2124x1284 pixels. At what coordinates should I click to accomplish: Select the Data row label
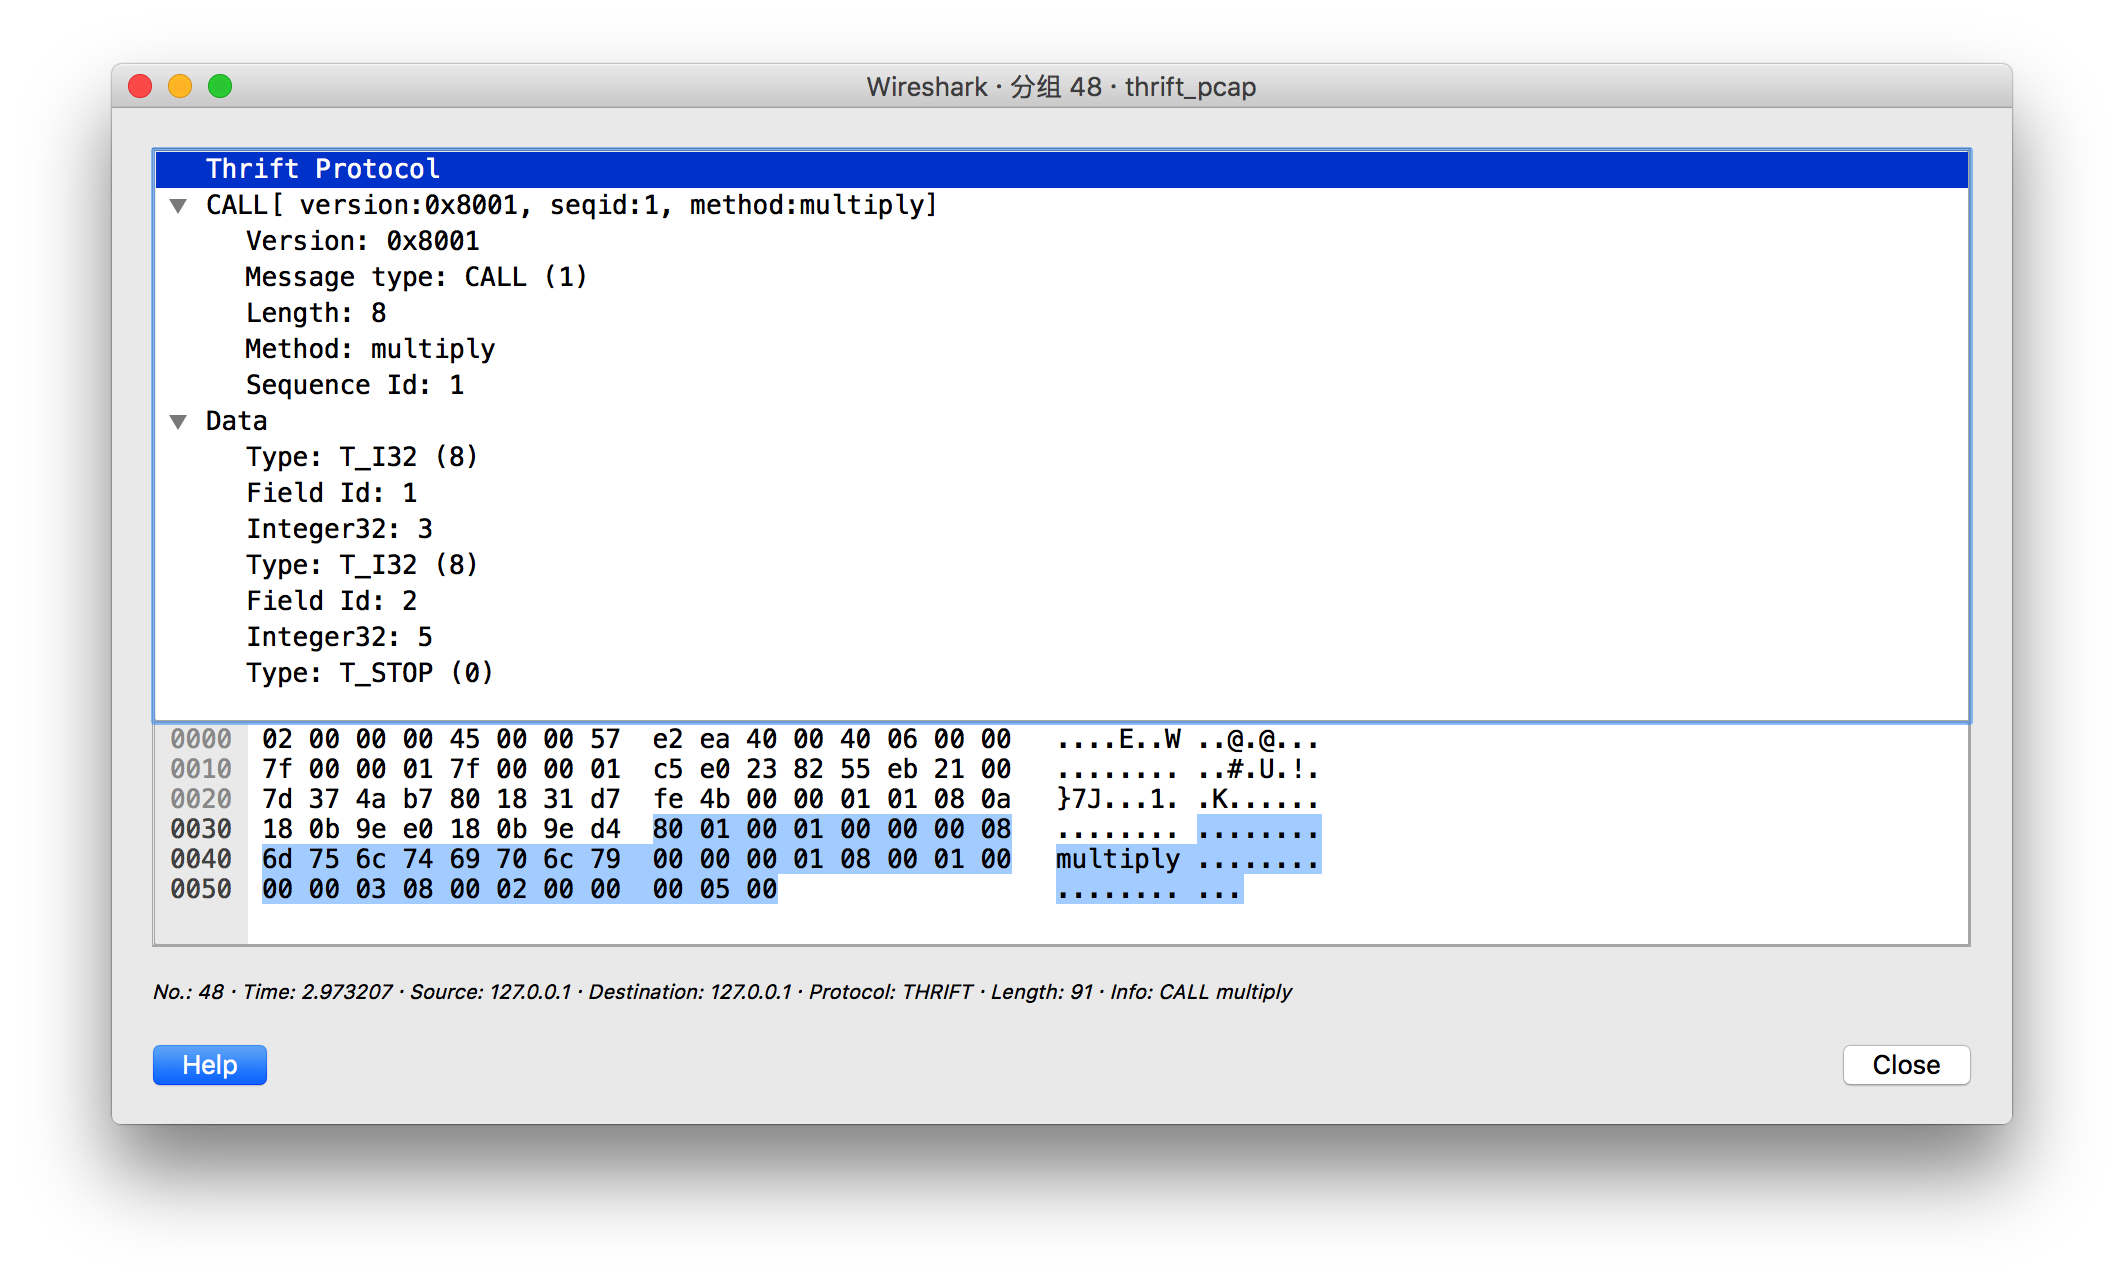click(x=236, y=421)
